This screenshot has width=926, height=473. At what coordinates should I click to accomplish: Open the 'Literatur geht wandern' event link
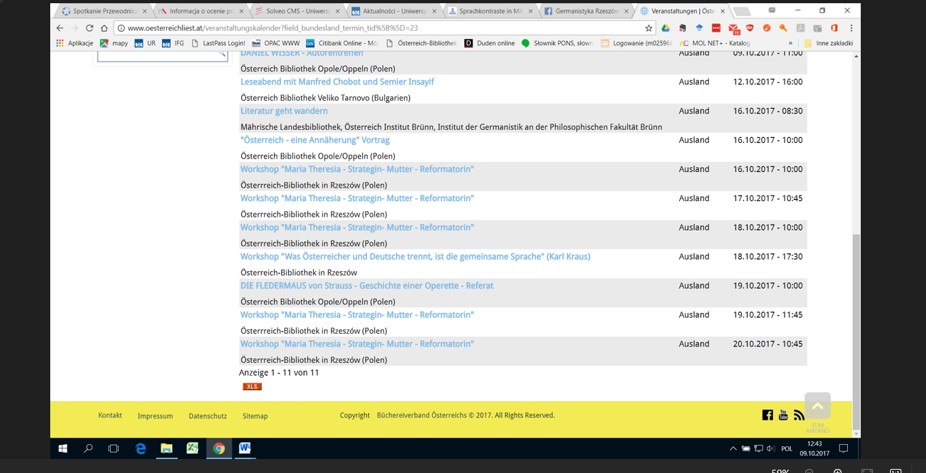284,111
